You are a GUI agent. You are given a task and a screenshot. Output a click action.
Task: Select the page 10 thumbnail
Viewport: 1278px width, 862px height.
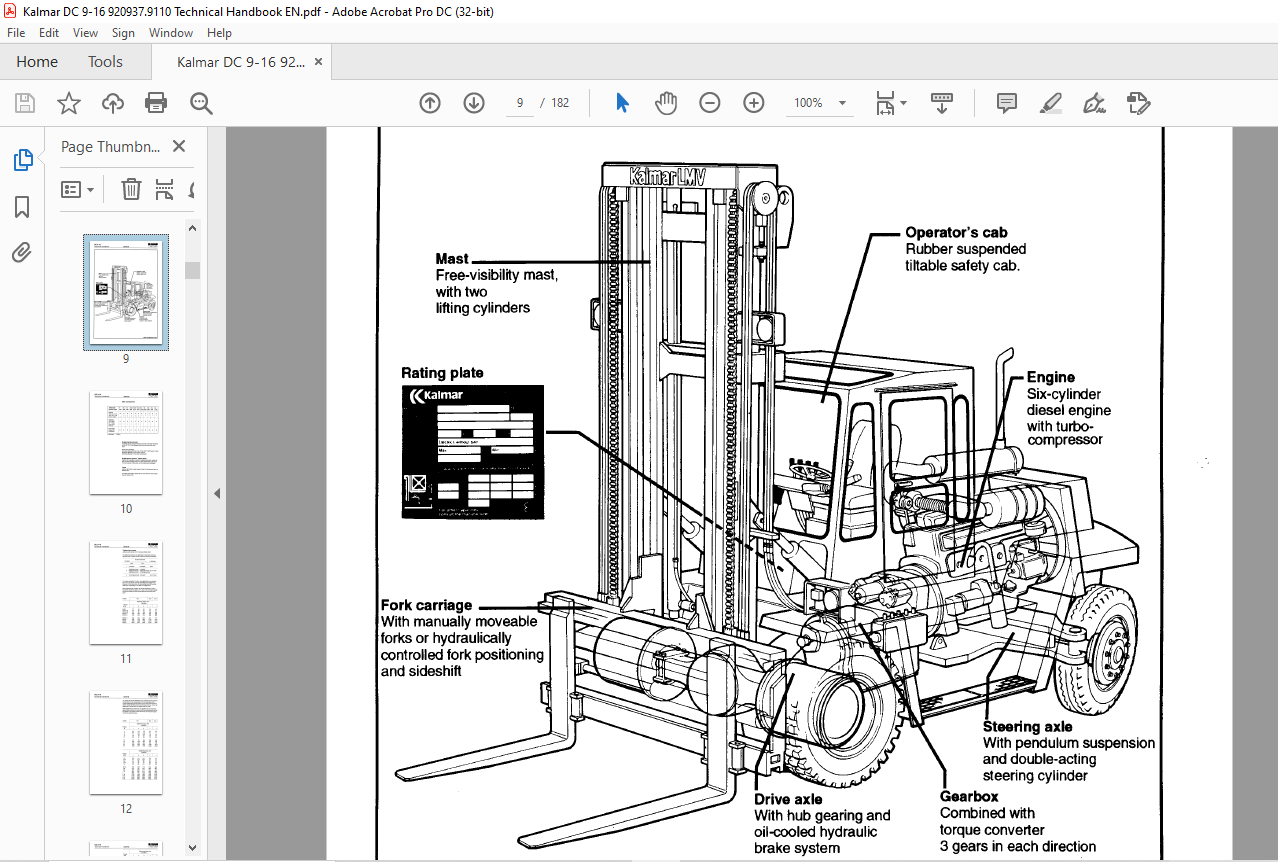pos(126,443)
